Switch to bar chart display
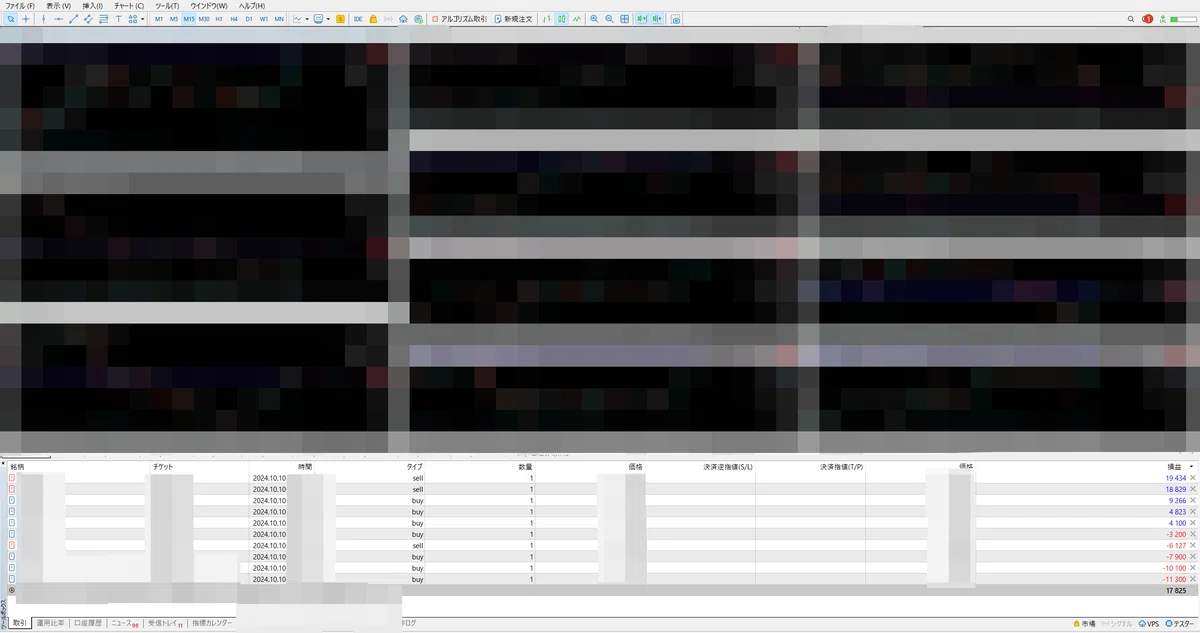This screenshot has width=1200, height=633. tap(546, 19)
